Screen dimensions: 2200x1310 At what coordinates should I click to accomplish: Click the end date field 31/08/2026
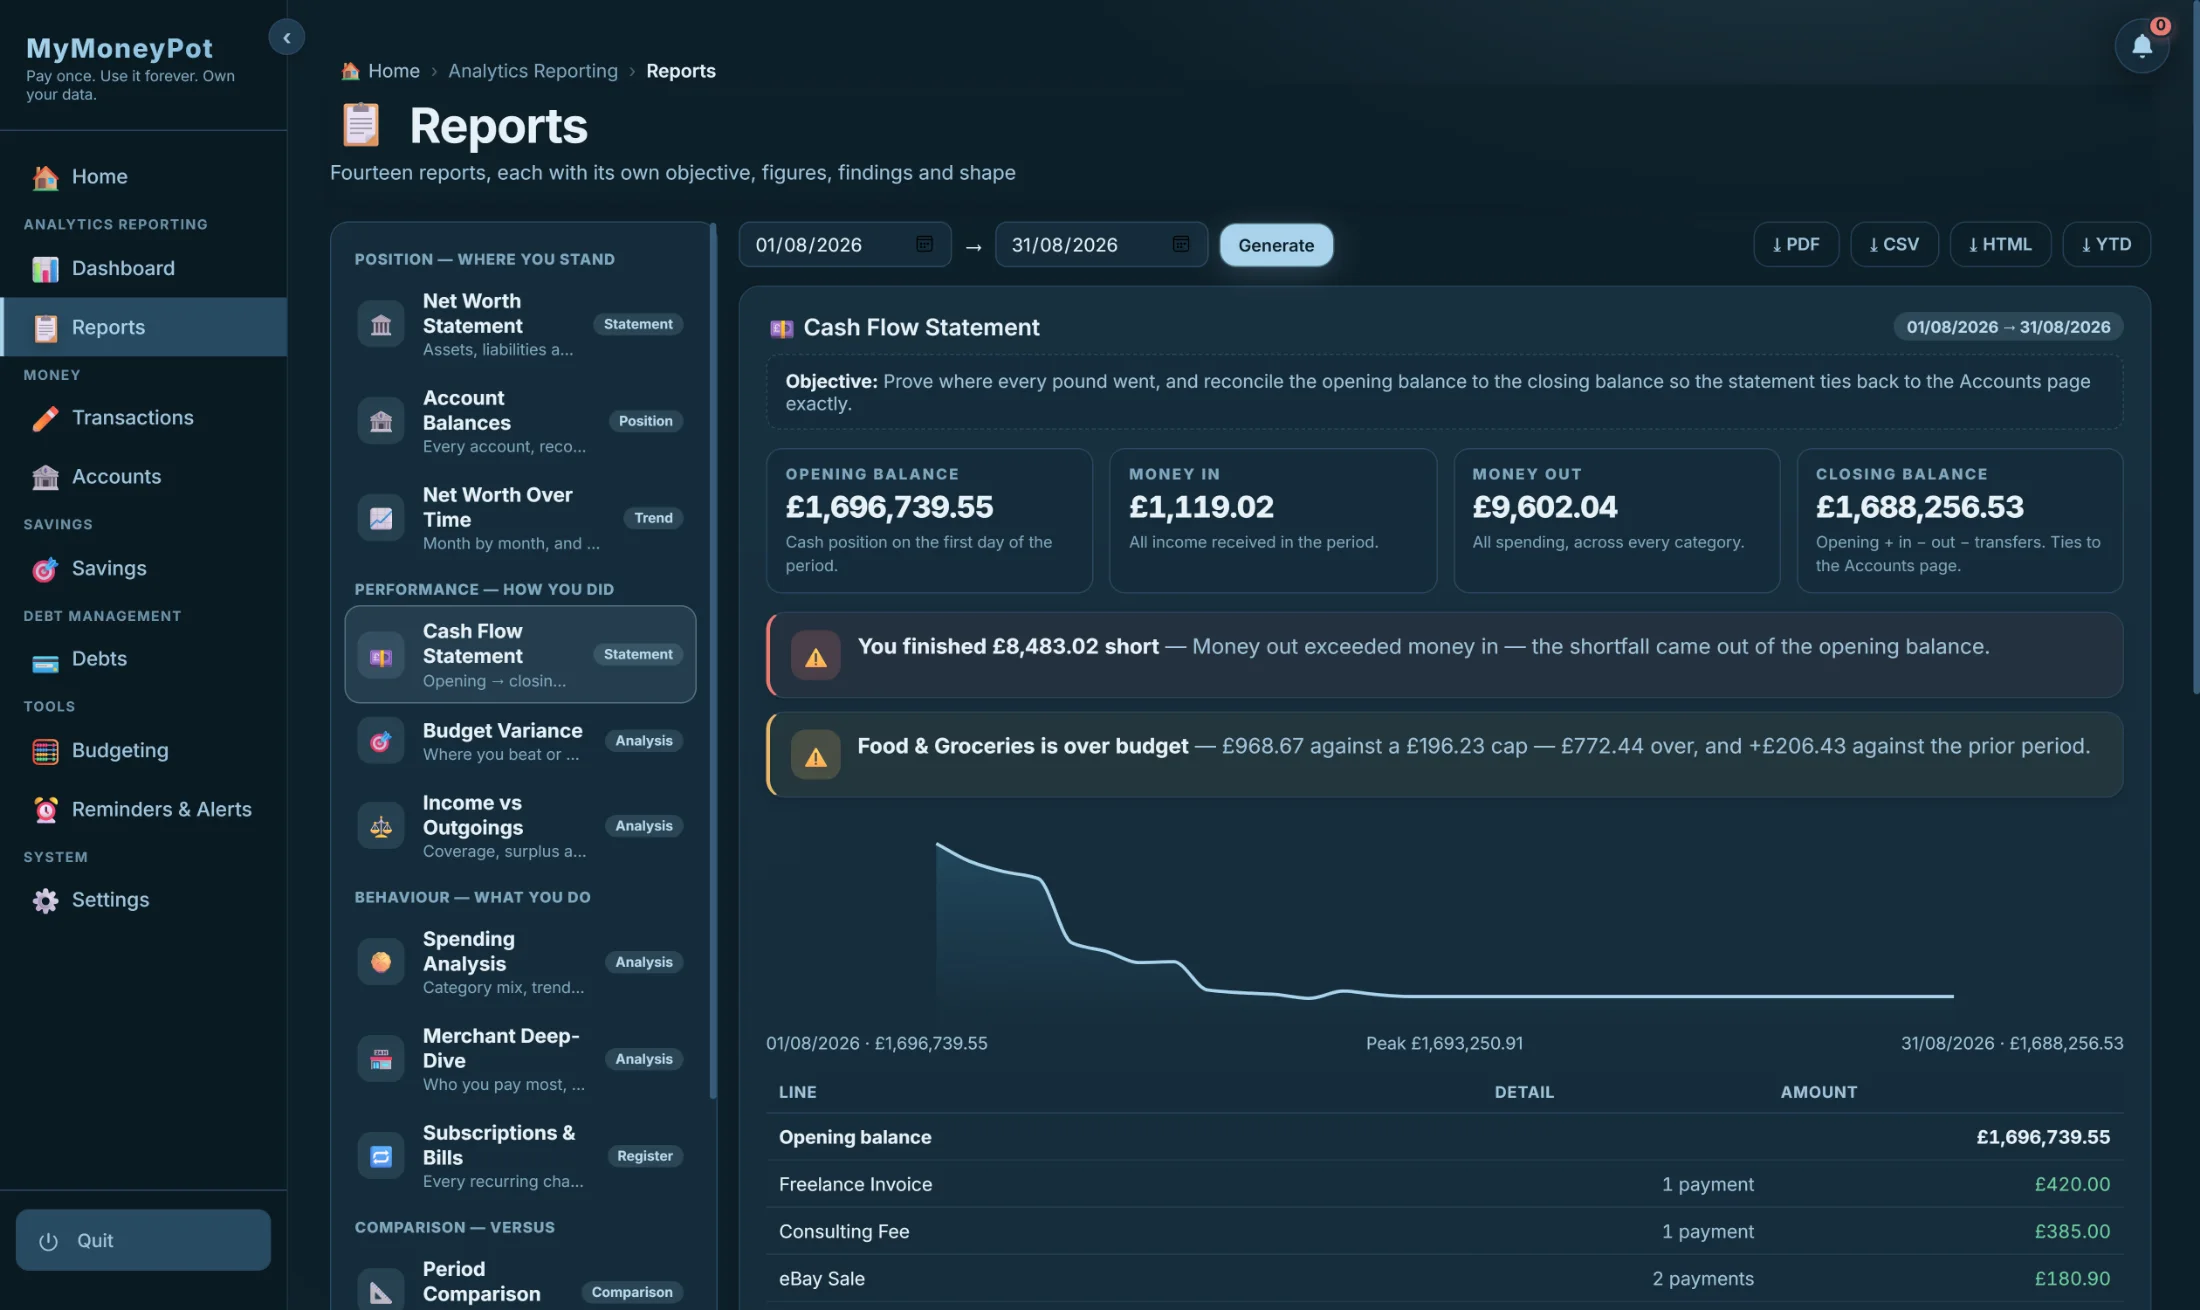pos(1101,245)
